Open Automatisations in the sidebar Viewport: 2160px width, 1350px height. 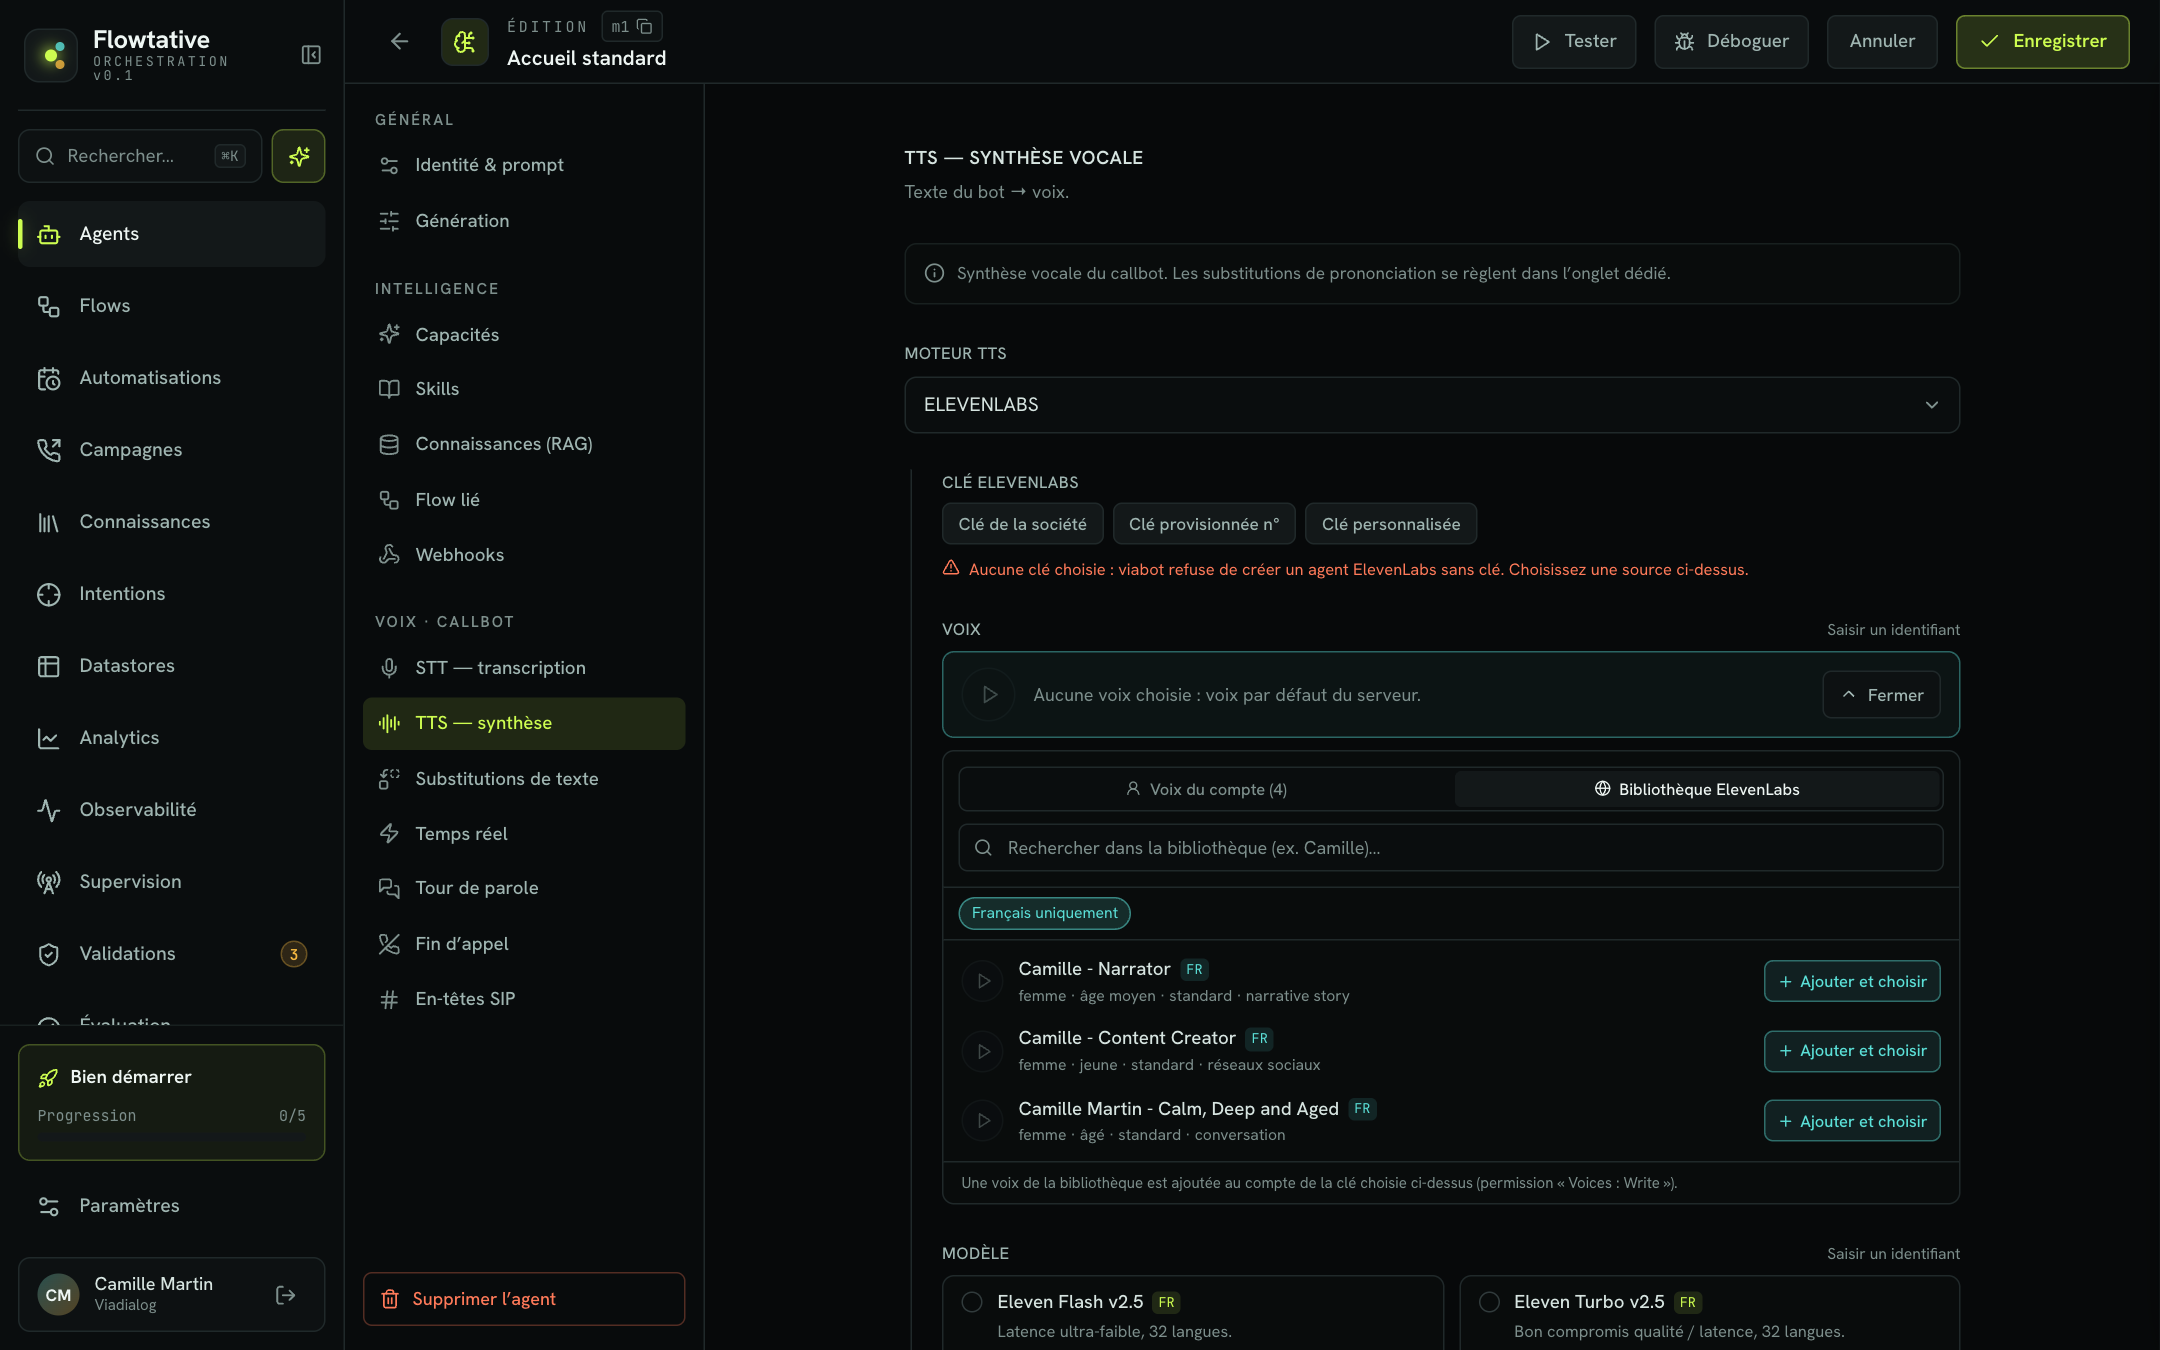172,378
